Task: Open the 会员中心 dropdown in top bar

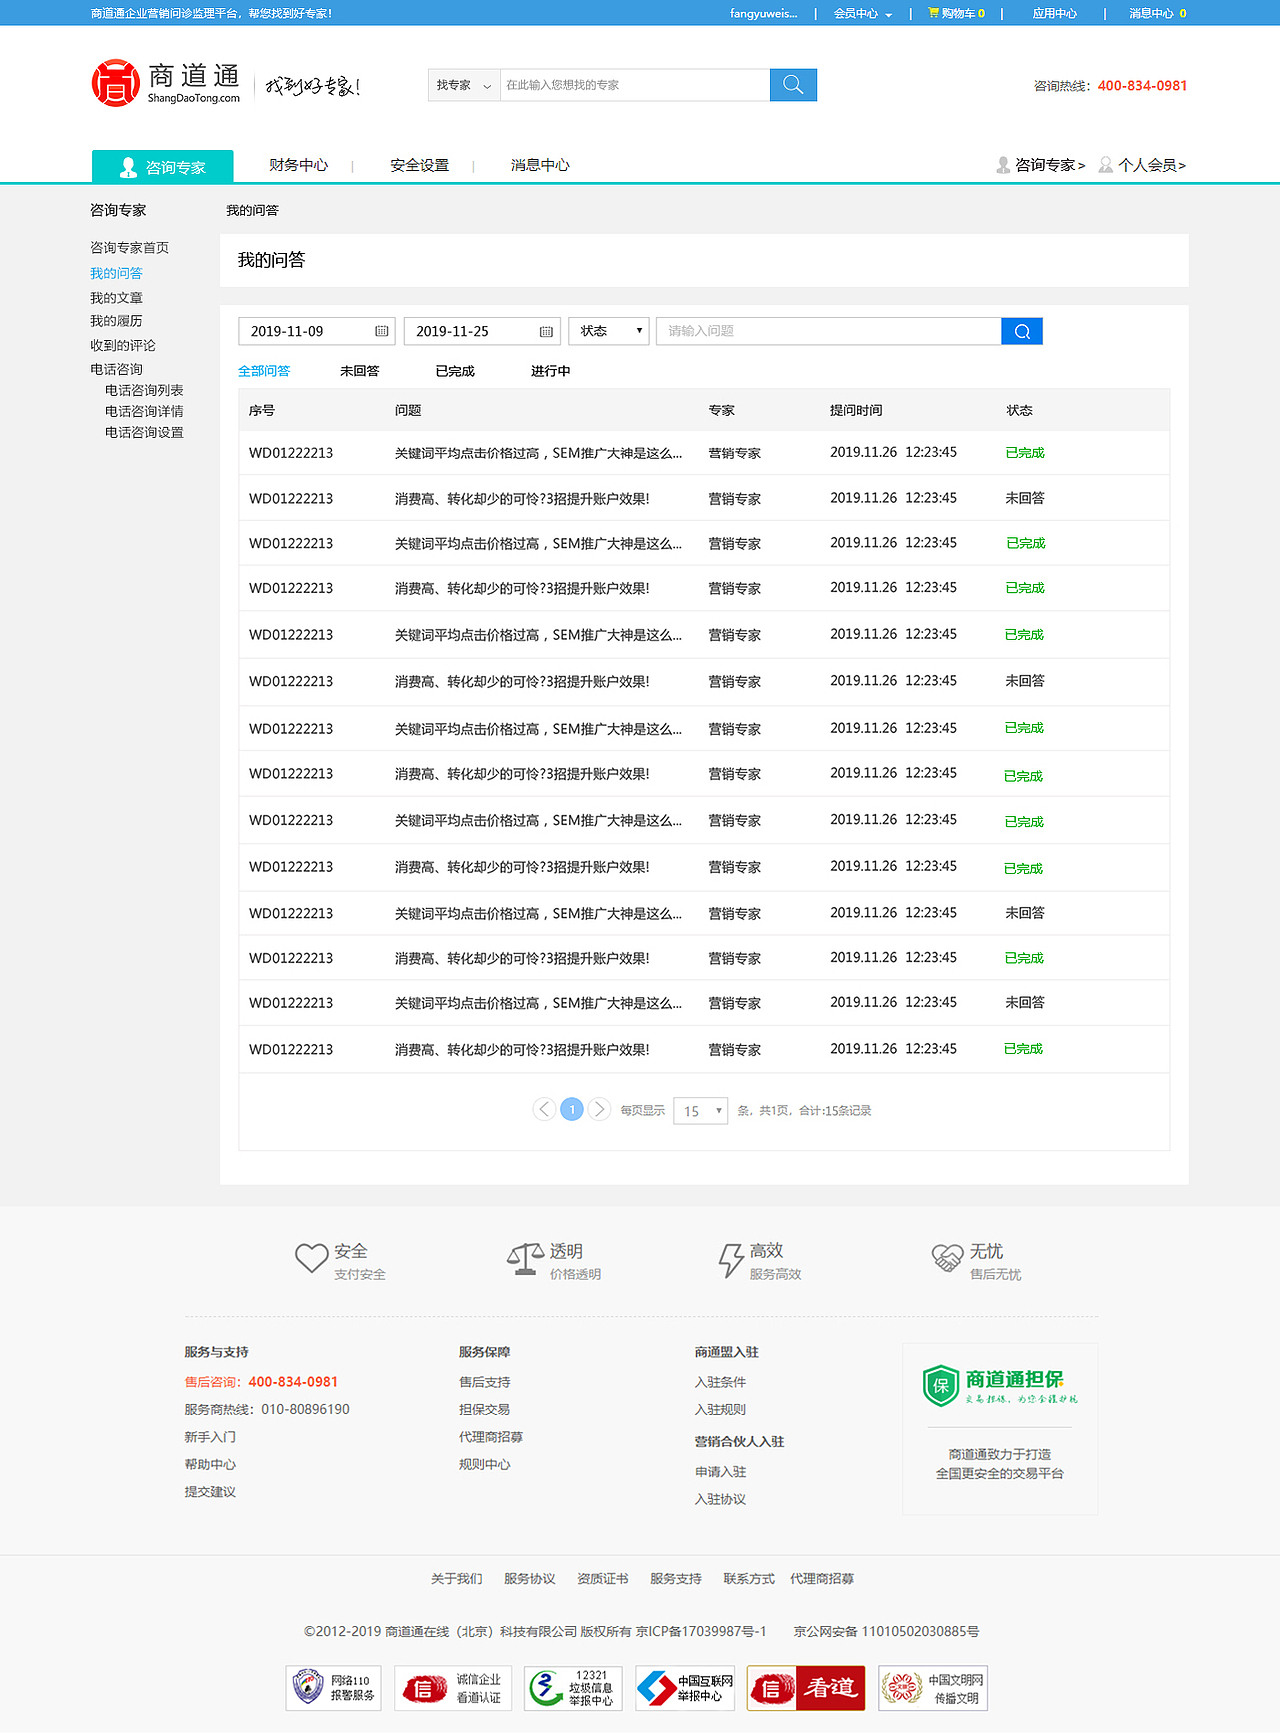Action: tap(863, 13)
